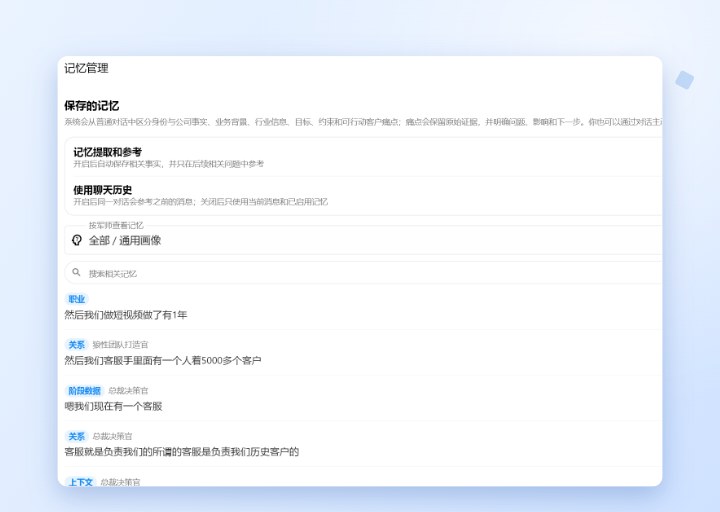The width and height of the screenshot is (720, 512).
Task: Click the hint 开启后同一对话会参考之前的消息
Action: pyautogui.click(x=201, y=202)
